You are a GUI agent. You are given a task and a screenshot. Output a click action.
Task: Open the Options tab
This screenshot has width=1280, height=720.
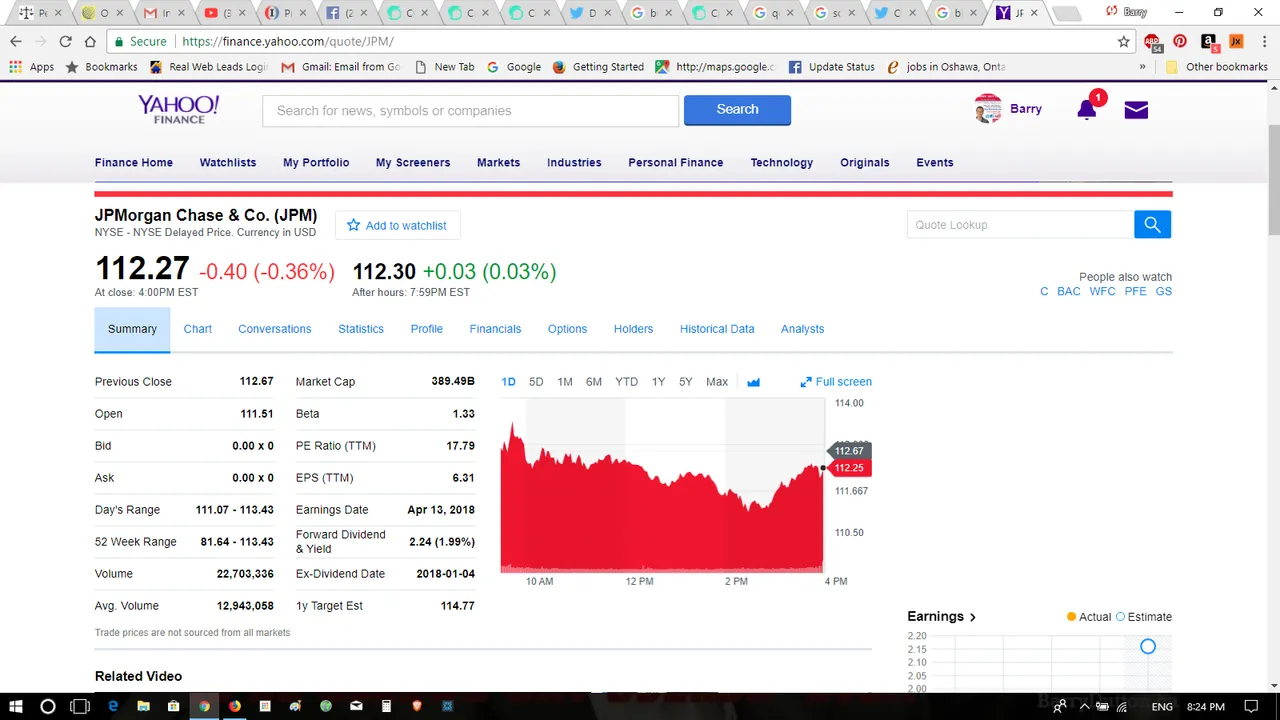(x=567, y=329)
